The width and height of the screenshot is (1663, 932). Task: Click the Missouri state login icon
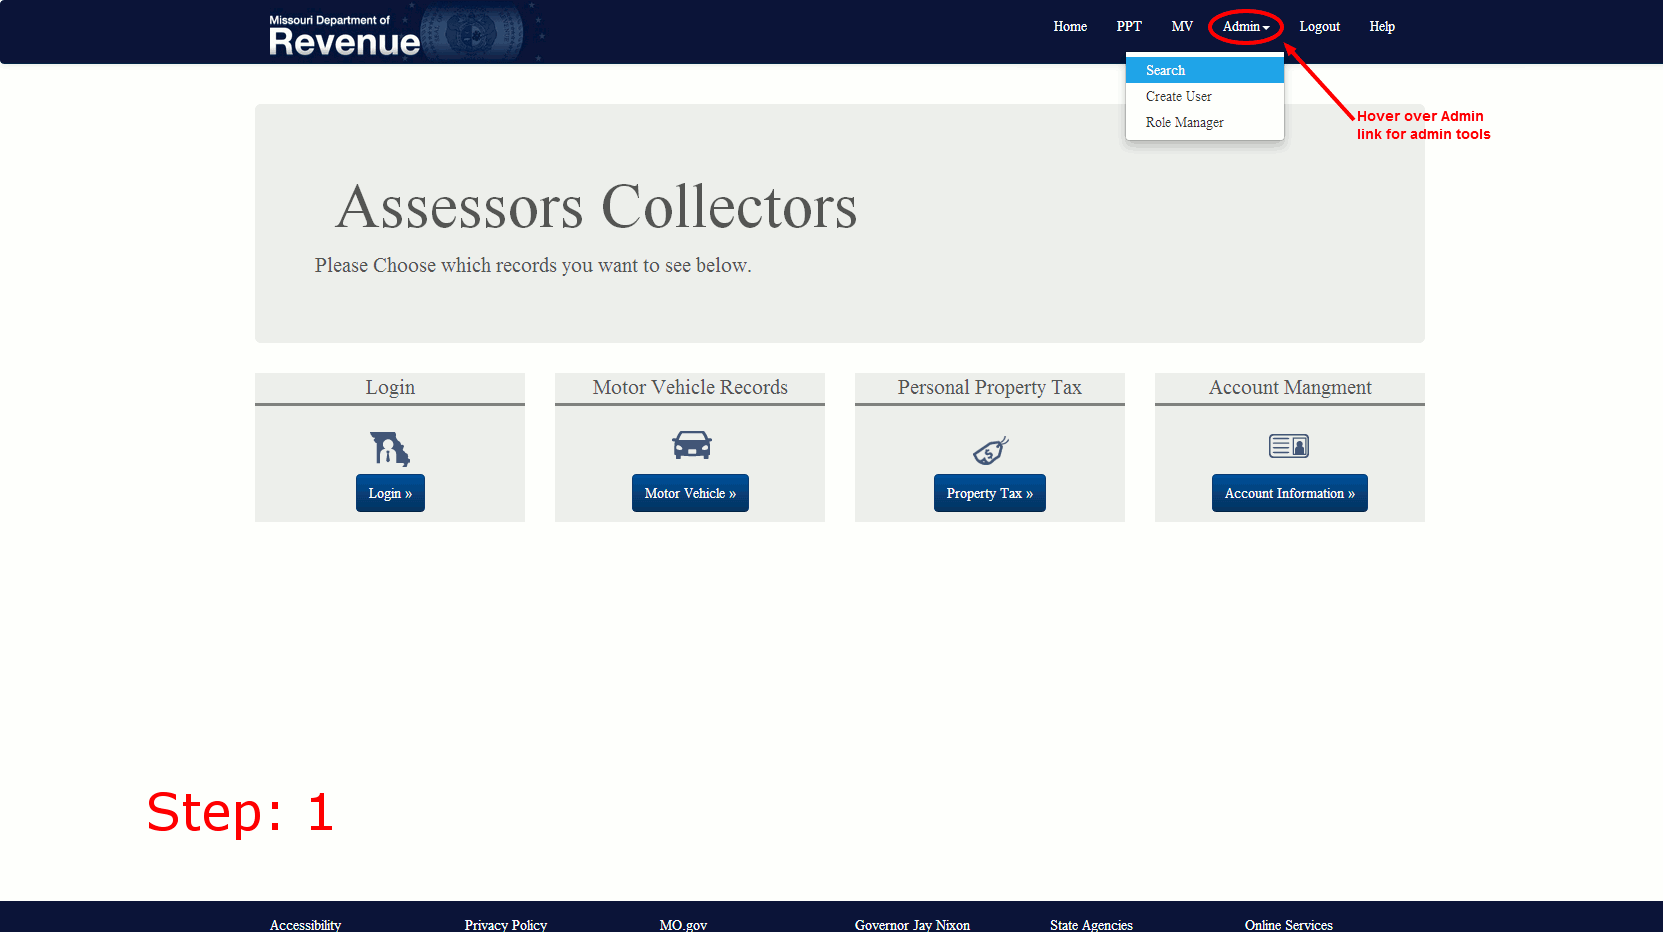(390, 448)
